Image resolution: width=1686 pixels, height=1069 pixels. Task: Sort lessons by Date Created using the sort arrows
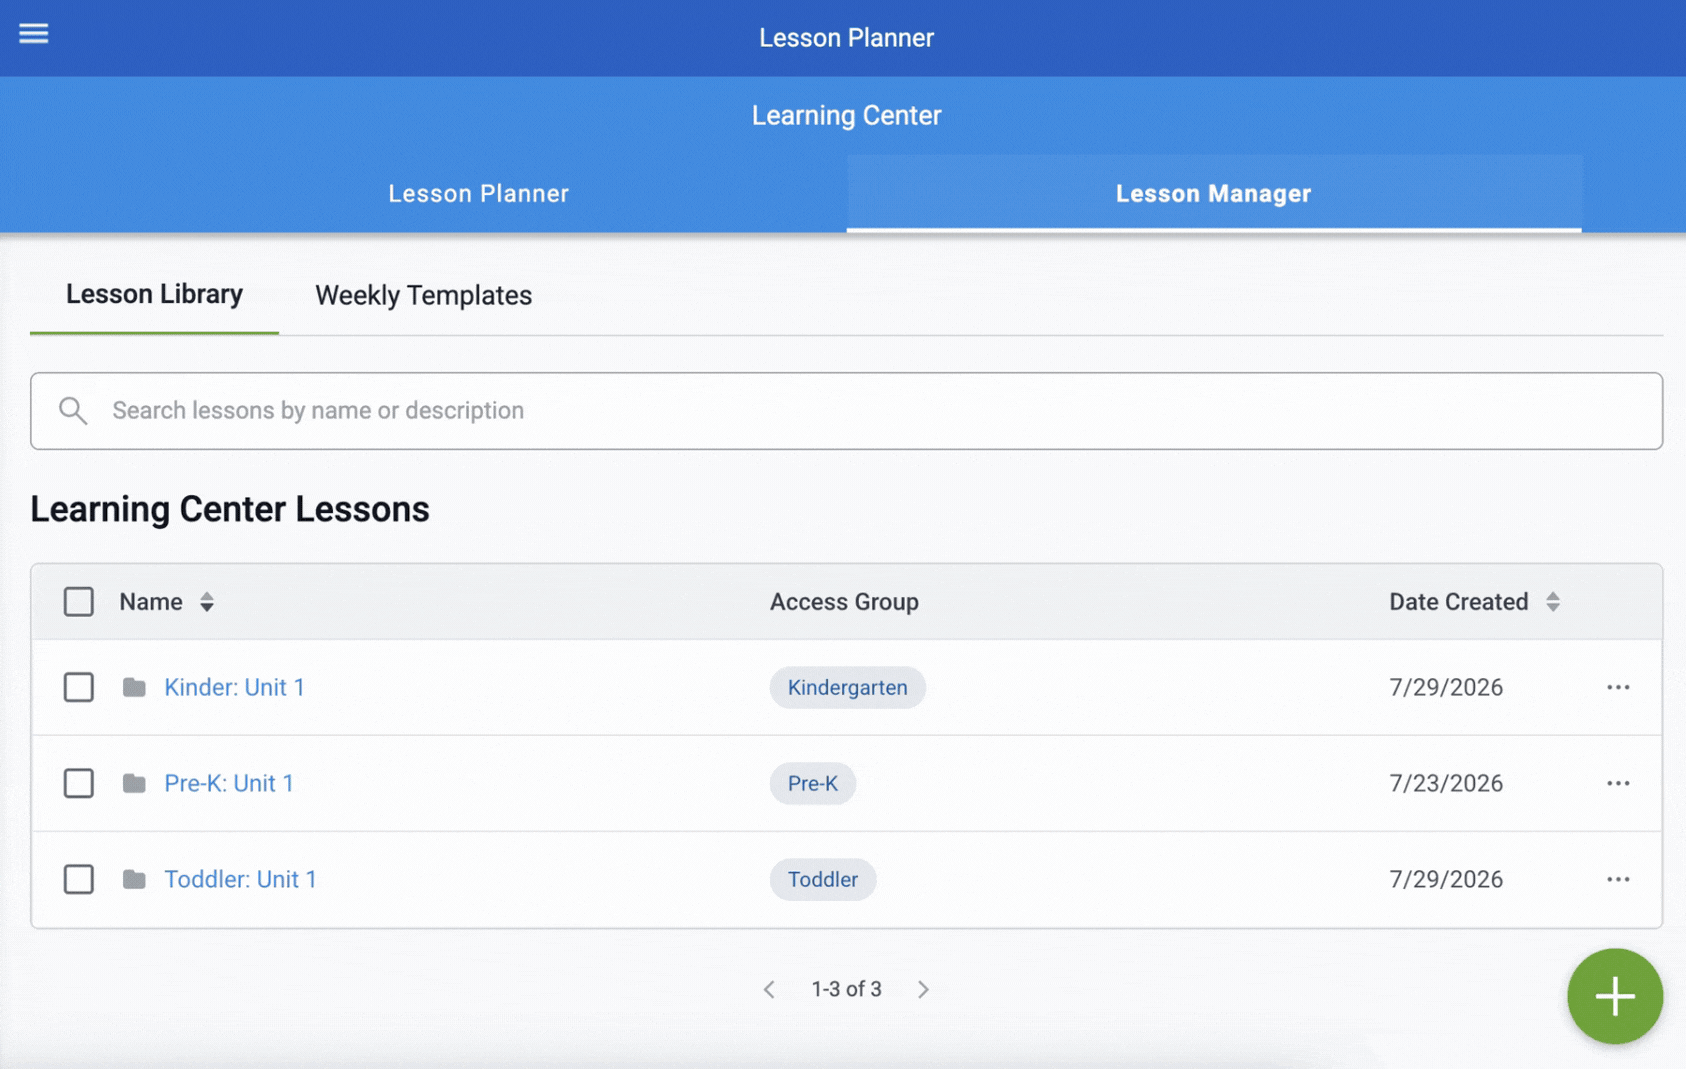tap(1553, 602)
